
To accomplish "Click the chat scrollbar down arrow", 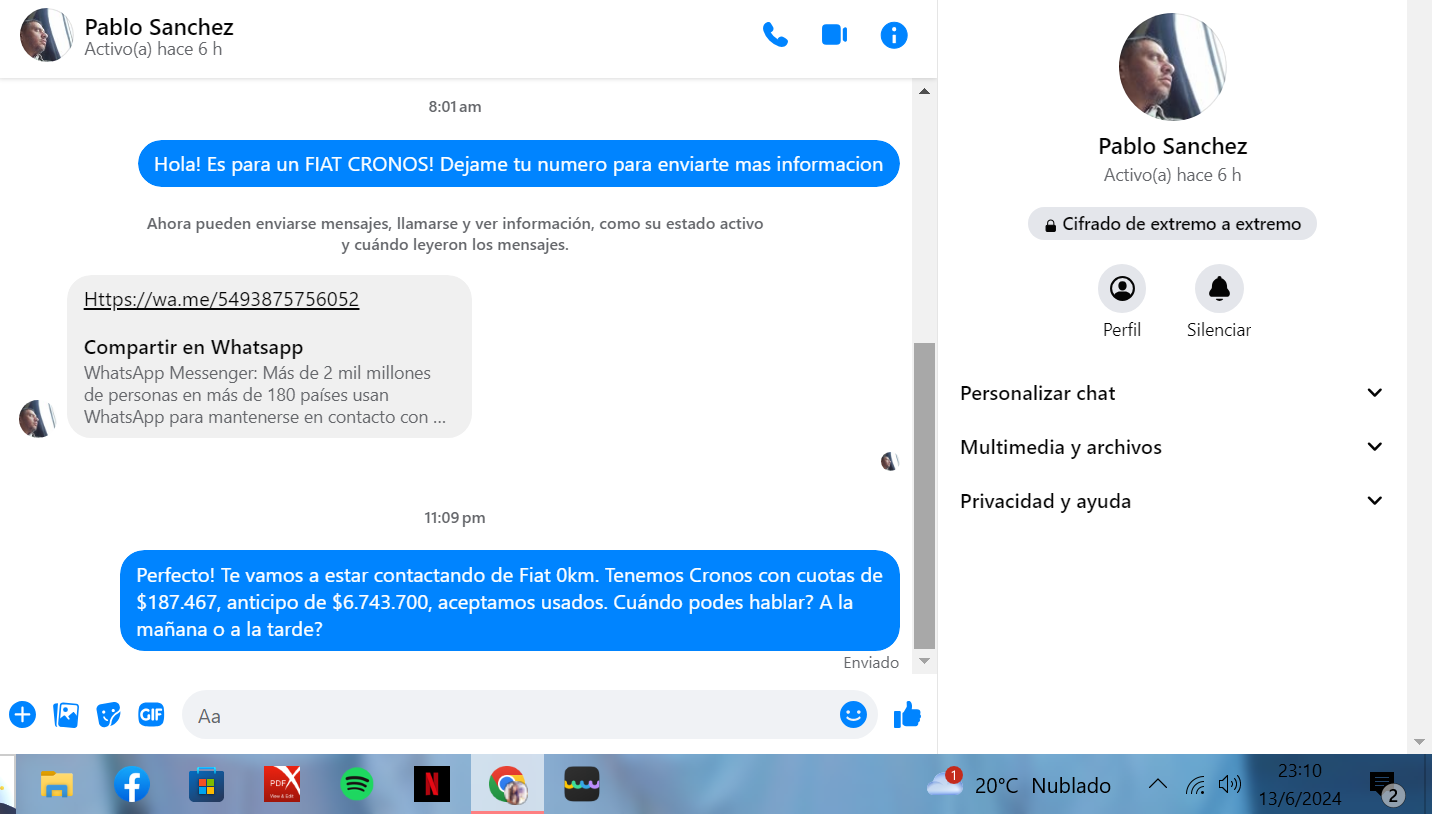I will coord(925,661).
